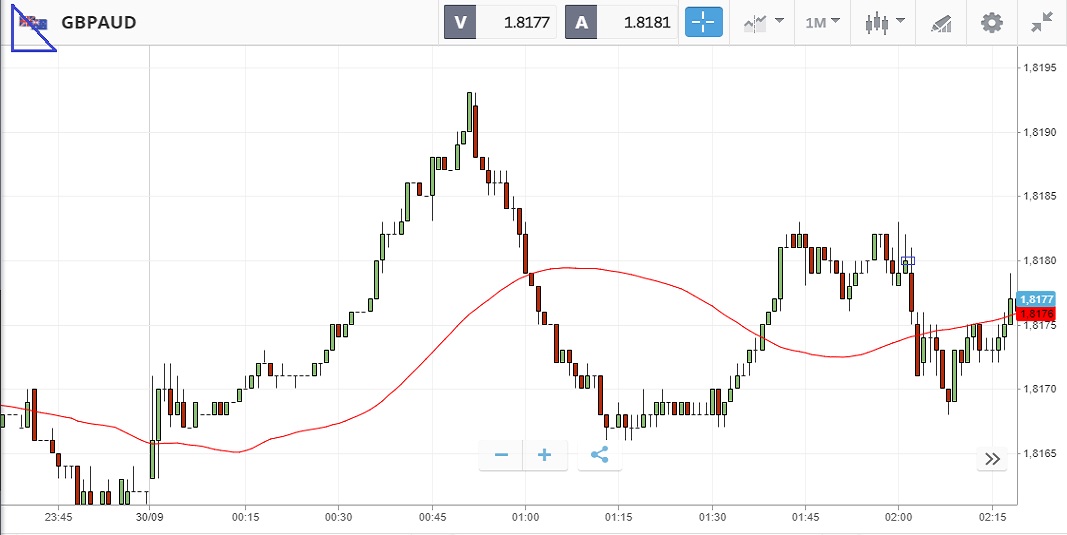Click the red 1,8176 moving average label
This screenshot has height=535, width=1067.
click(x=1036, y=314)
